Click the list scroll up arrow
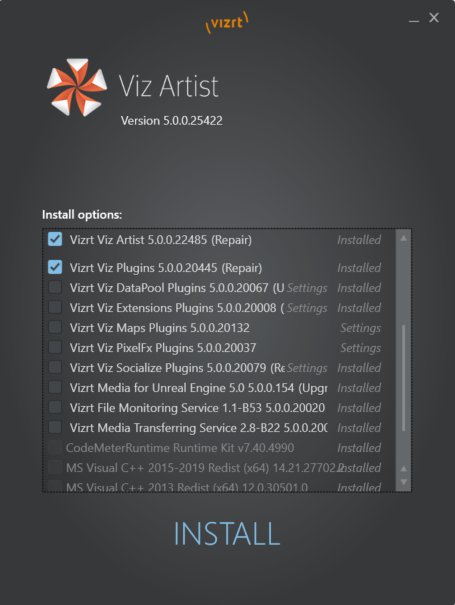Image resolution: width=455 pixels, height=605 pixels. (404, 238)
